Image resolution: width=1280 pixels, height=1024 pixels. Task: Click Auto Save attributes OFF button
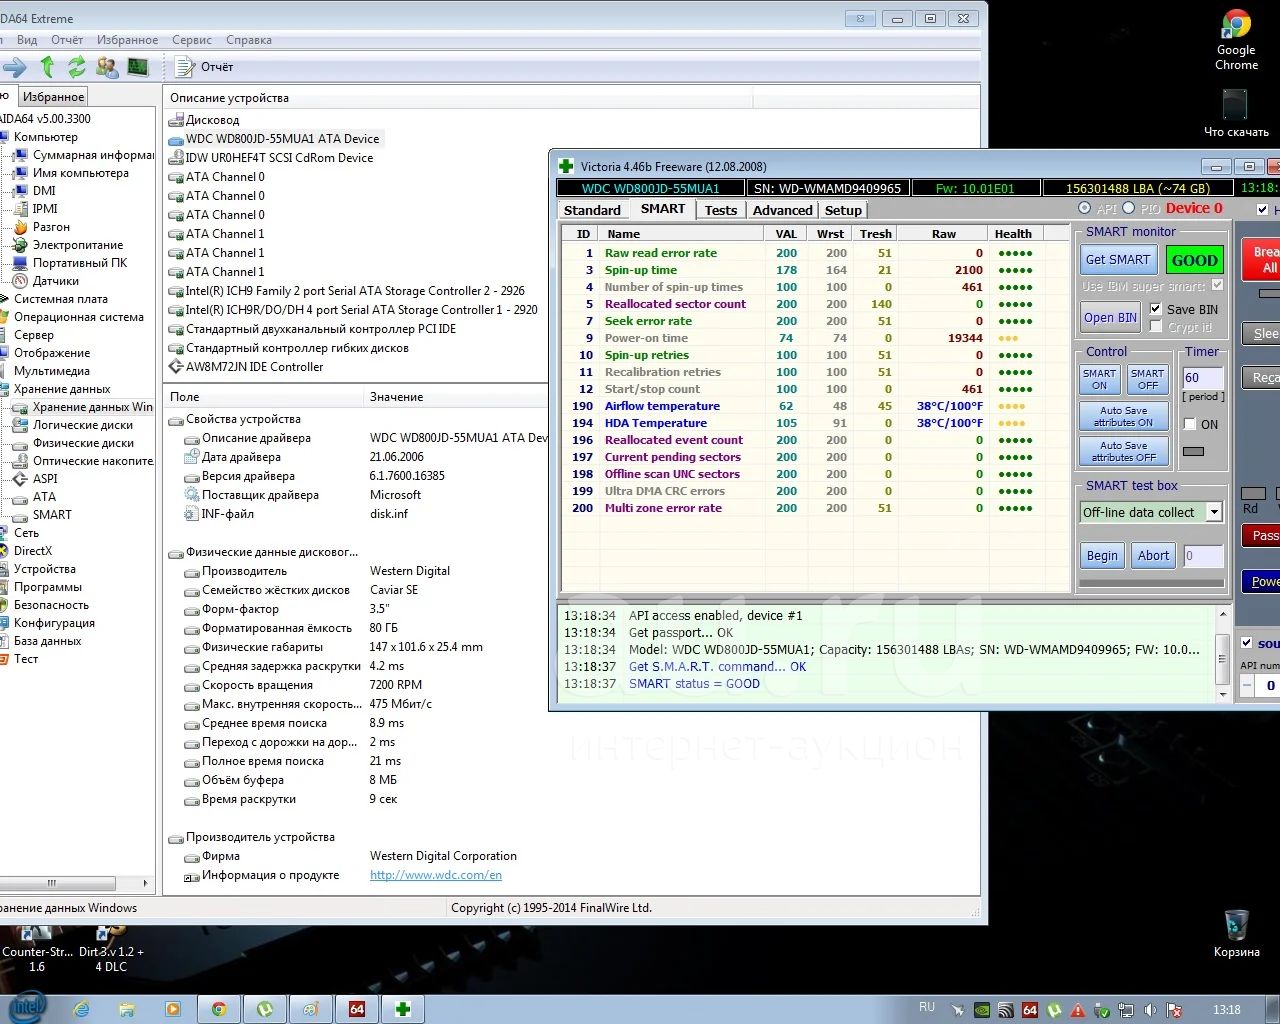1124,451
